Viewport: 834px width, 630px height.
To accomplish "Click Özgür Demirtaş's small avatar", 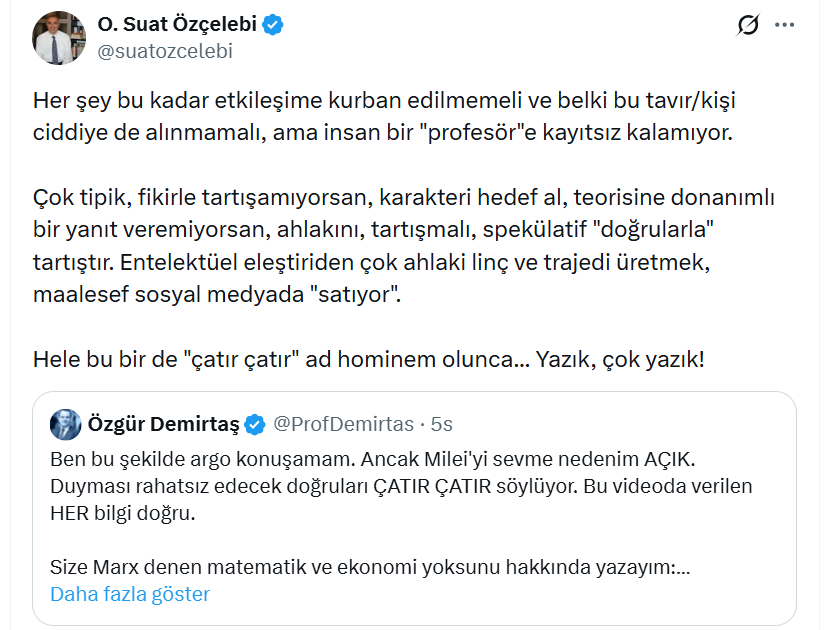I will (66, 424).
